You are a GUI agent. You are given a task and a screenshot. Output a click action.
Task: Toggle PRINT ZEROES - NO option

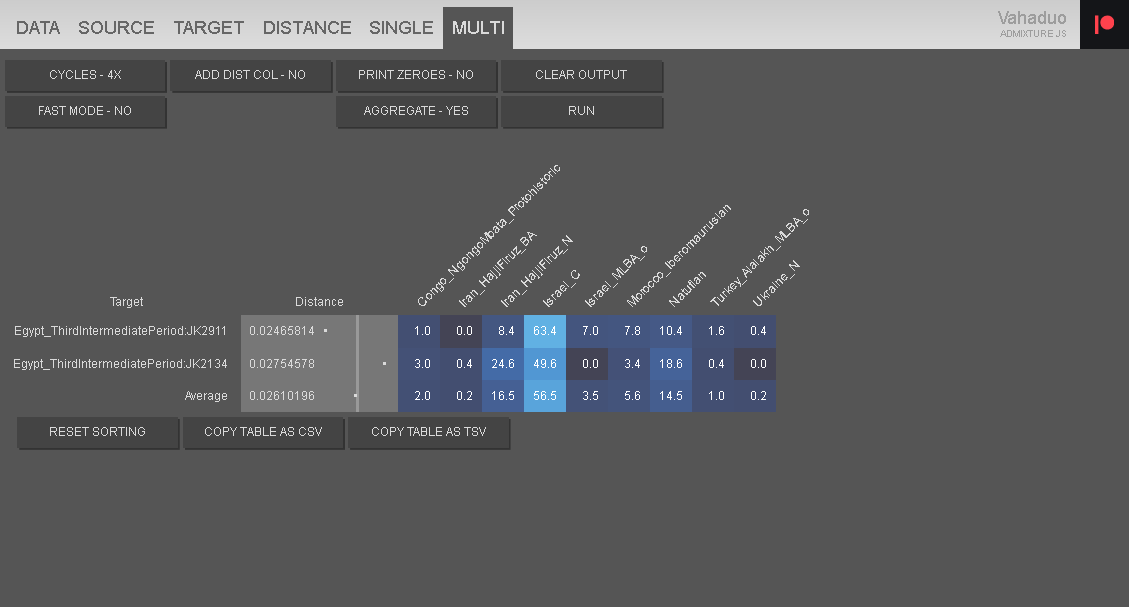(415, 75)
